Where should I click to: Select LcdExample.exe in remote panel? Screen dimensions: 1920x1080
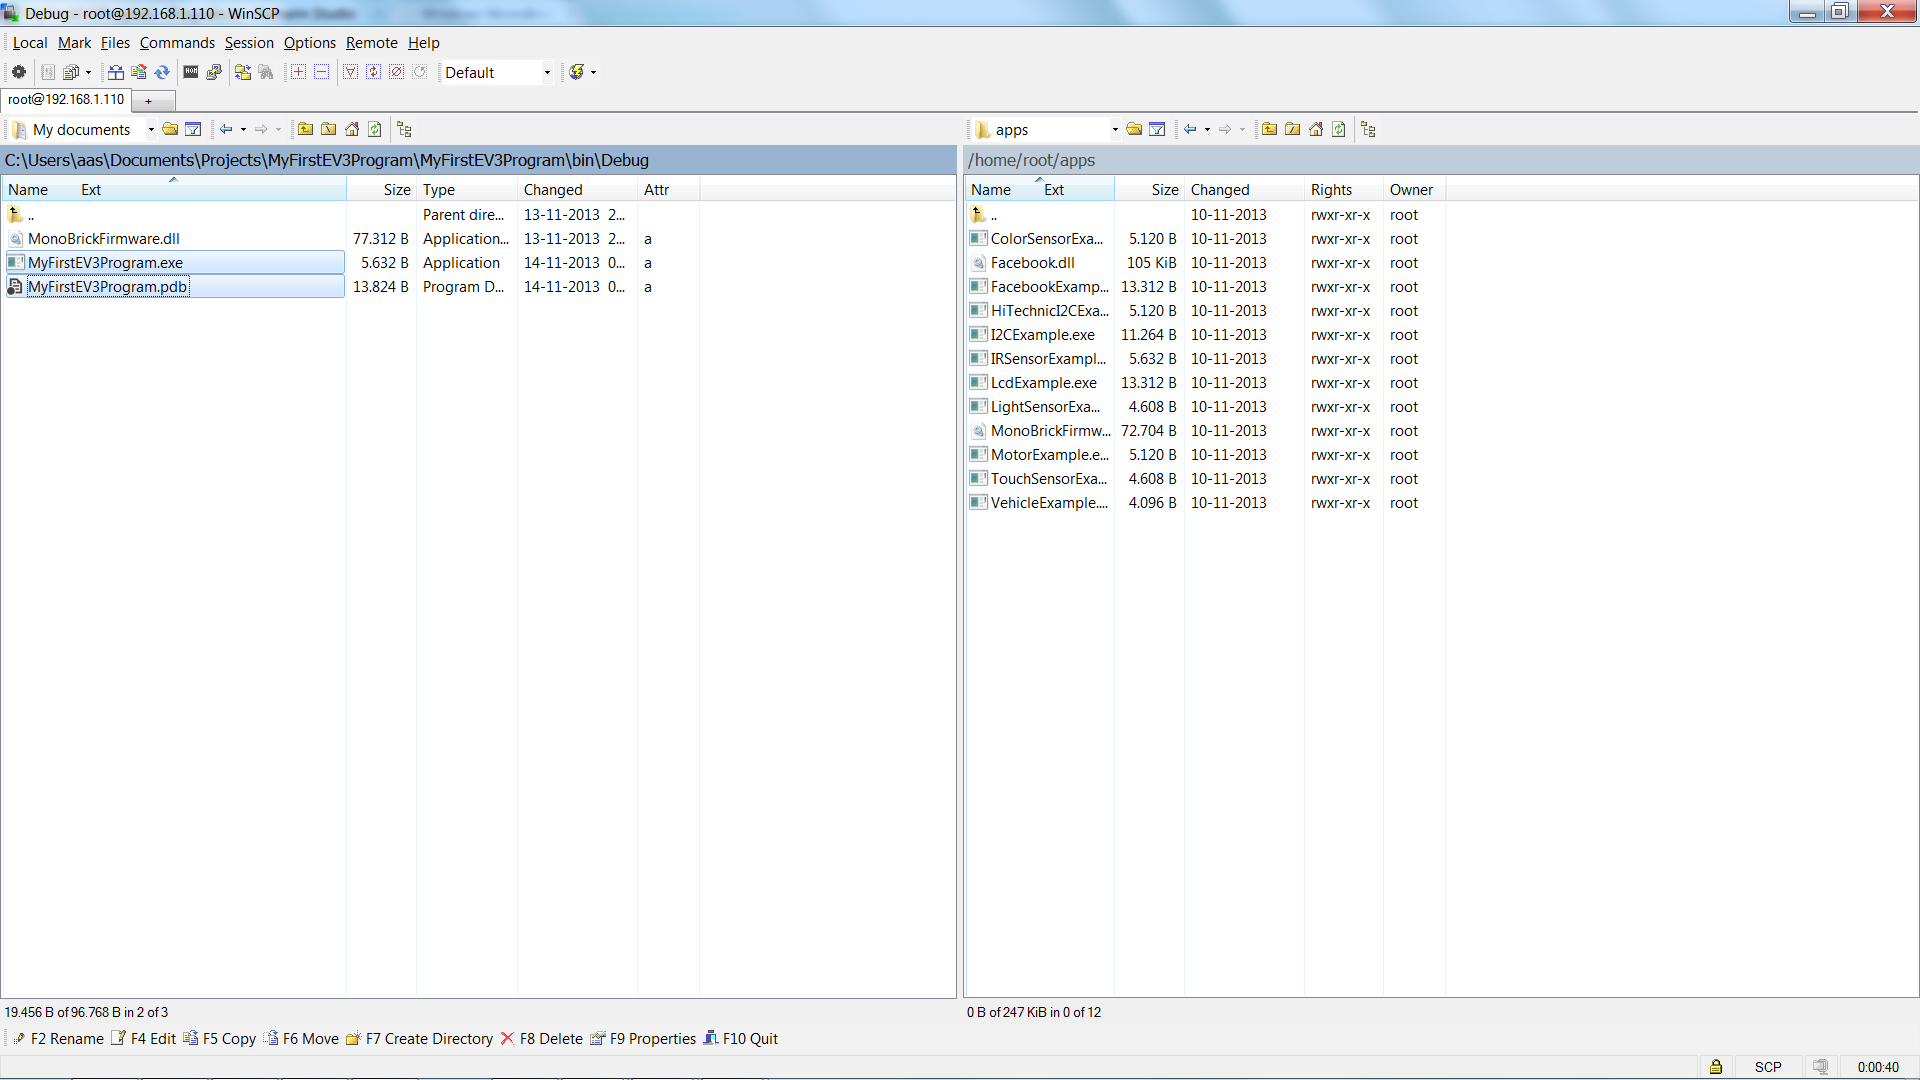point(1043,383)
